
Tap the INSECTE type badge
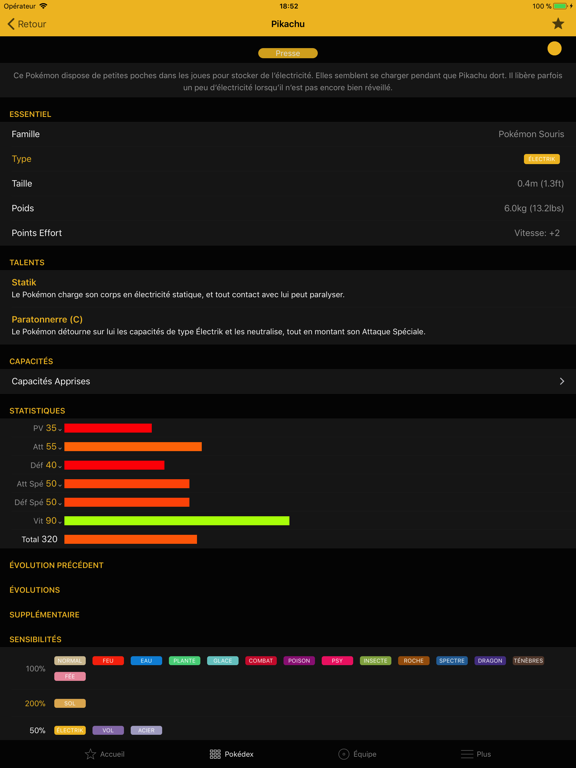click(x=376, y=661)
